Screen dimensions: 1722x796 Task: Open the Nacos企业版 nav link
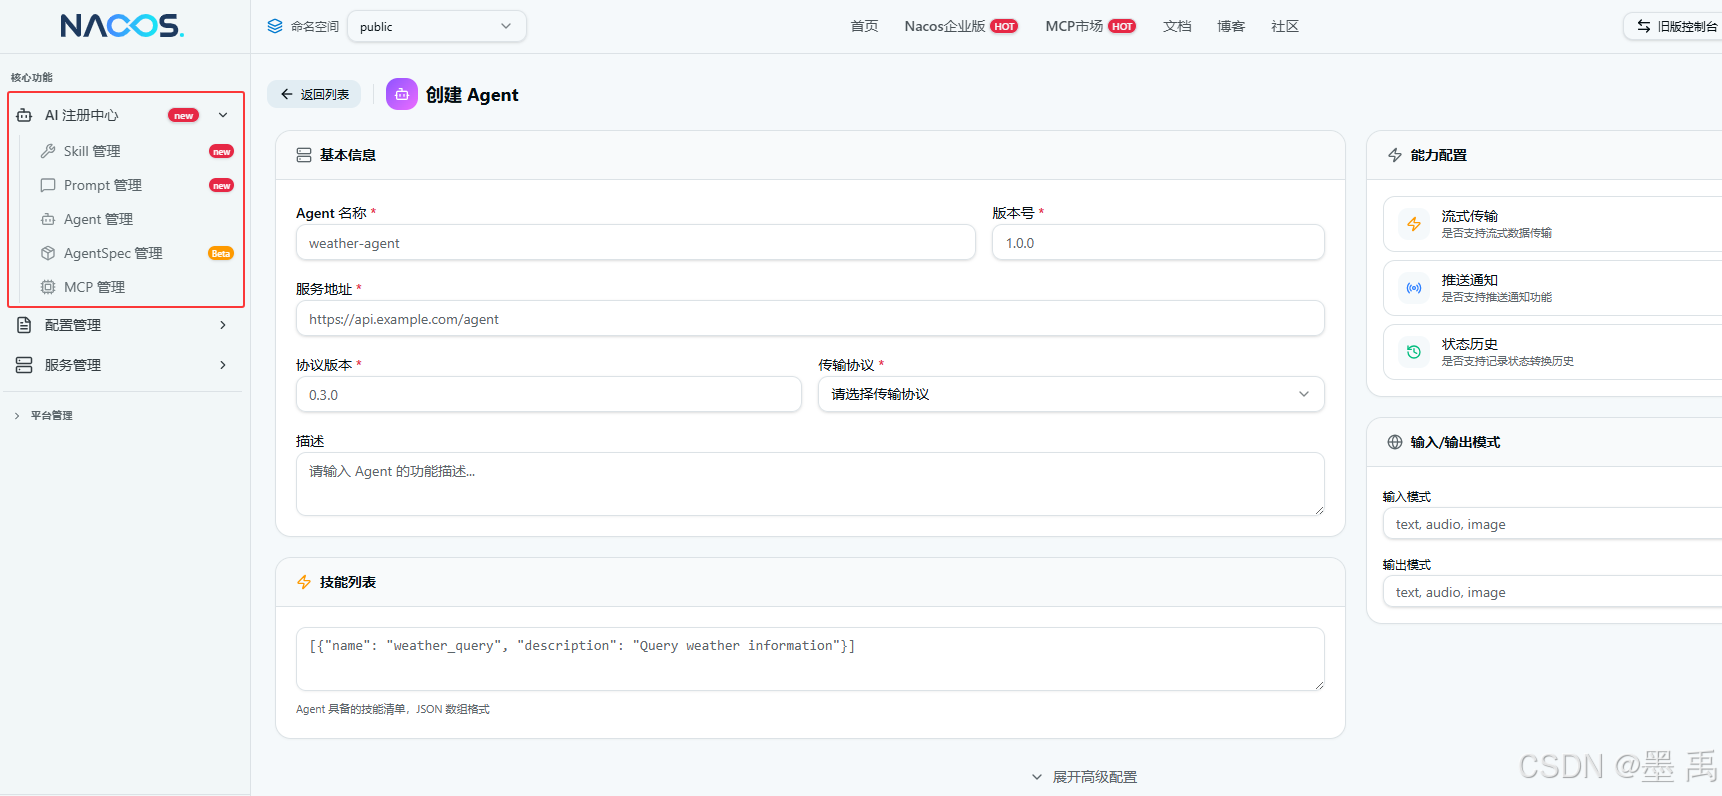coord(945,26)
